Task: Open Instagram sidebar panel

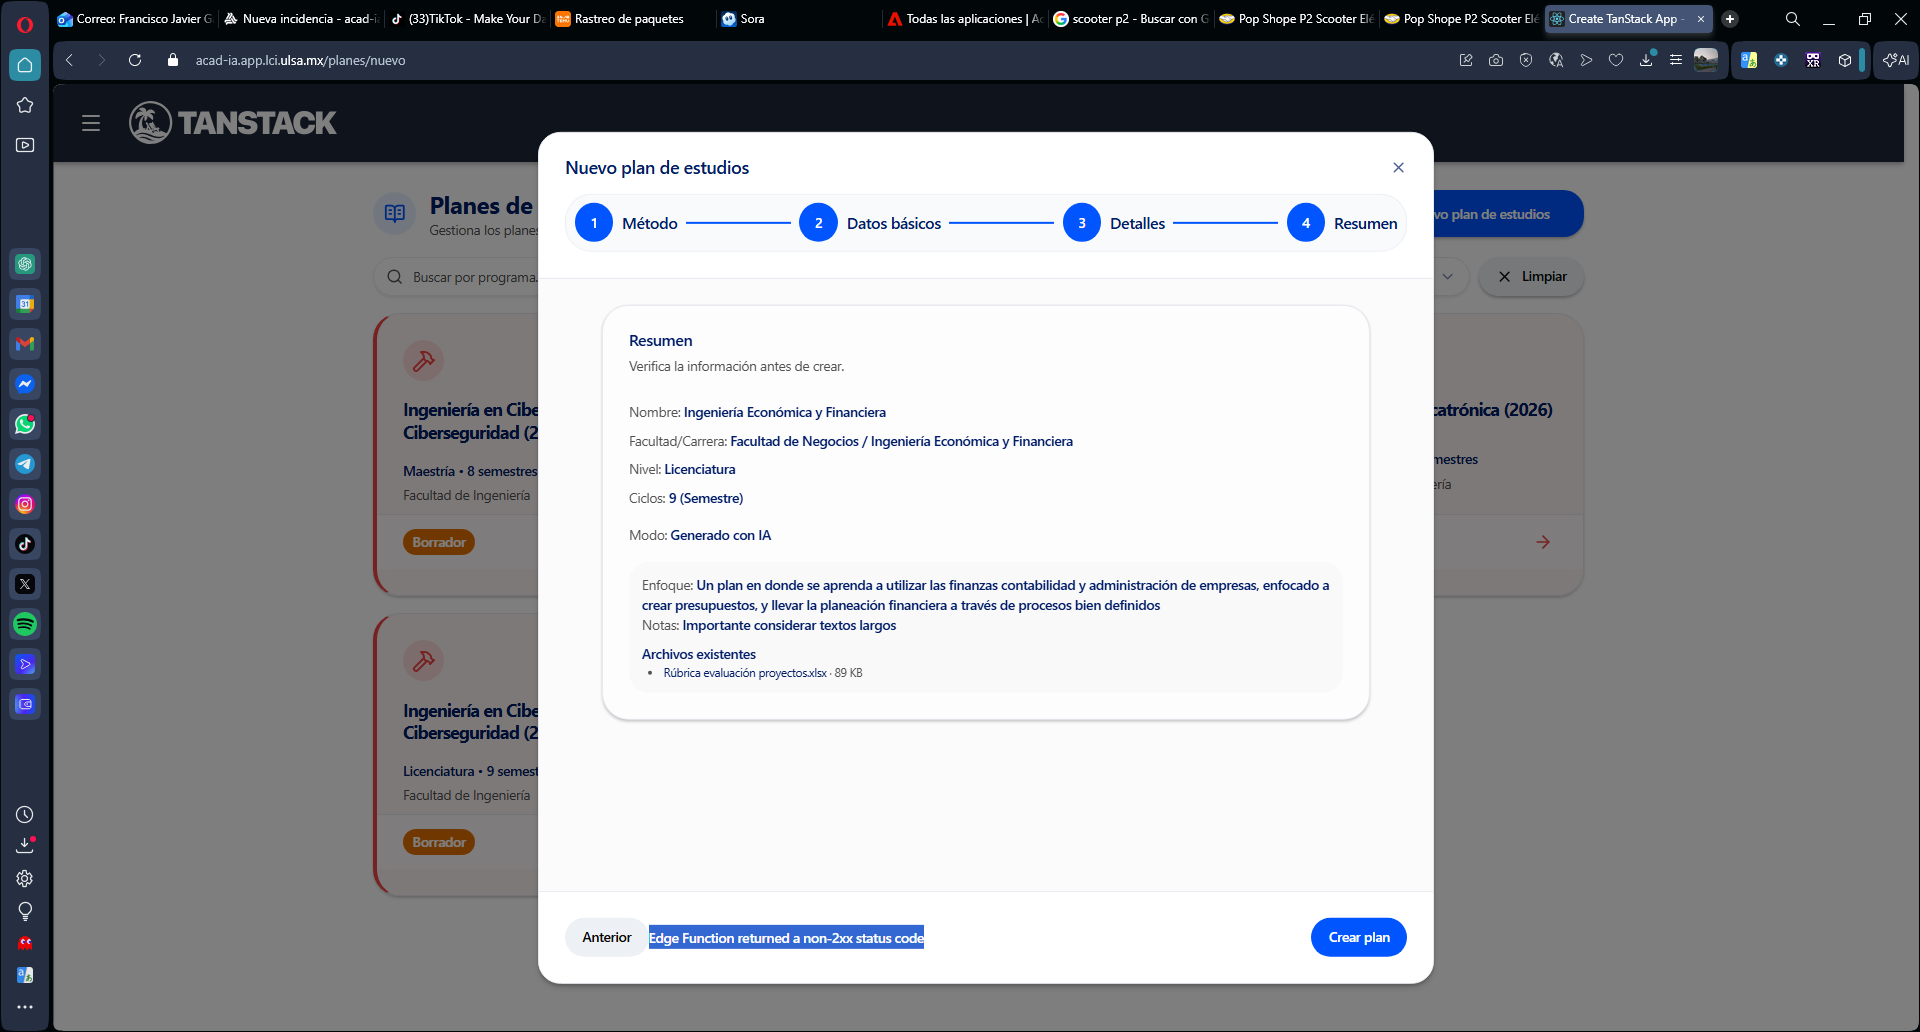Action: 25,504
